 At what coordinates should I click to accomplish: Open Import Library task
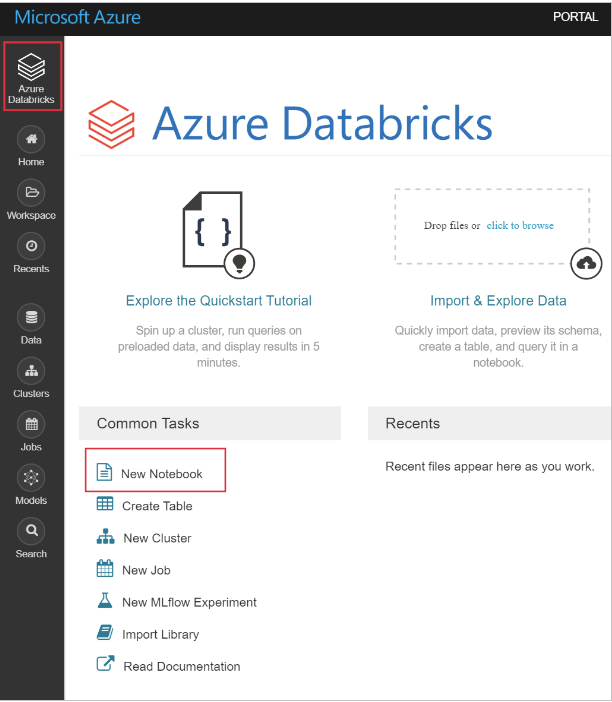coord(160,634)
